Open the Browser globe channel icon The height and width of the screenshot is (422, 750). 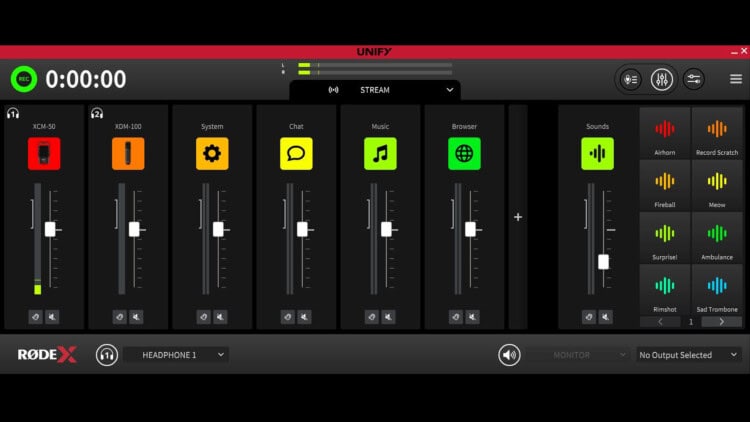coord(464,154)
